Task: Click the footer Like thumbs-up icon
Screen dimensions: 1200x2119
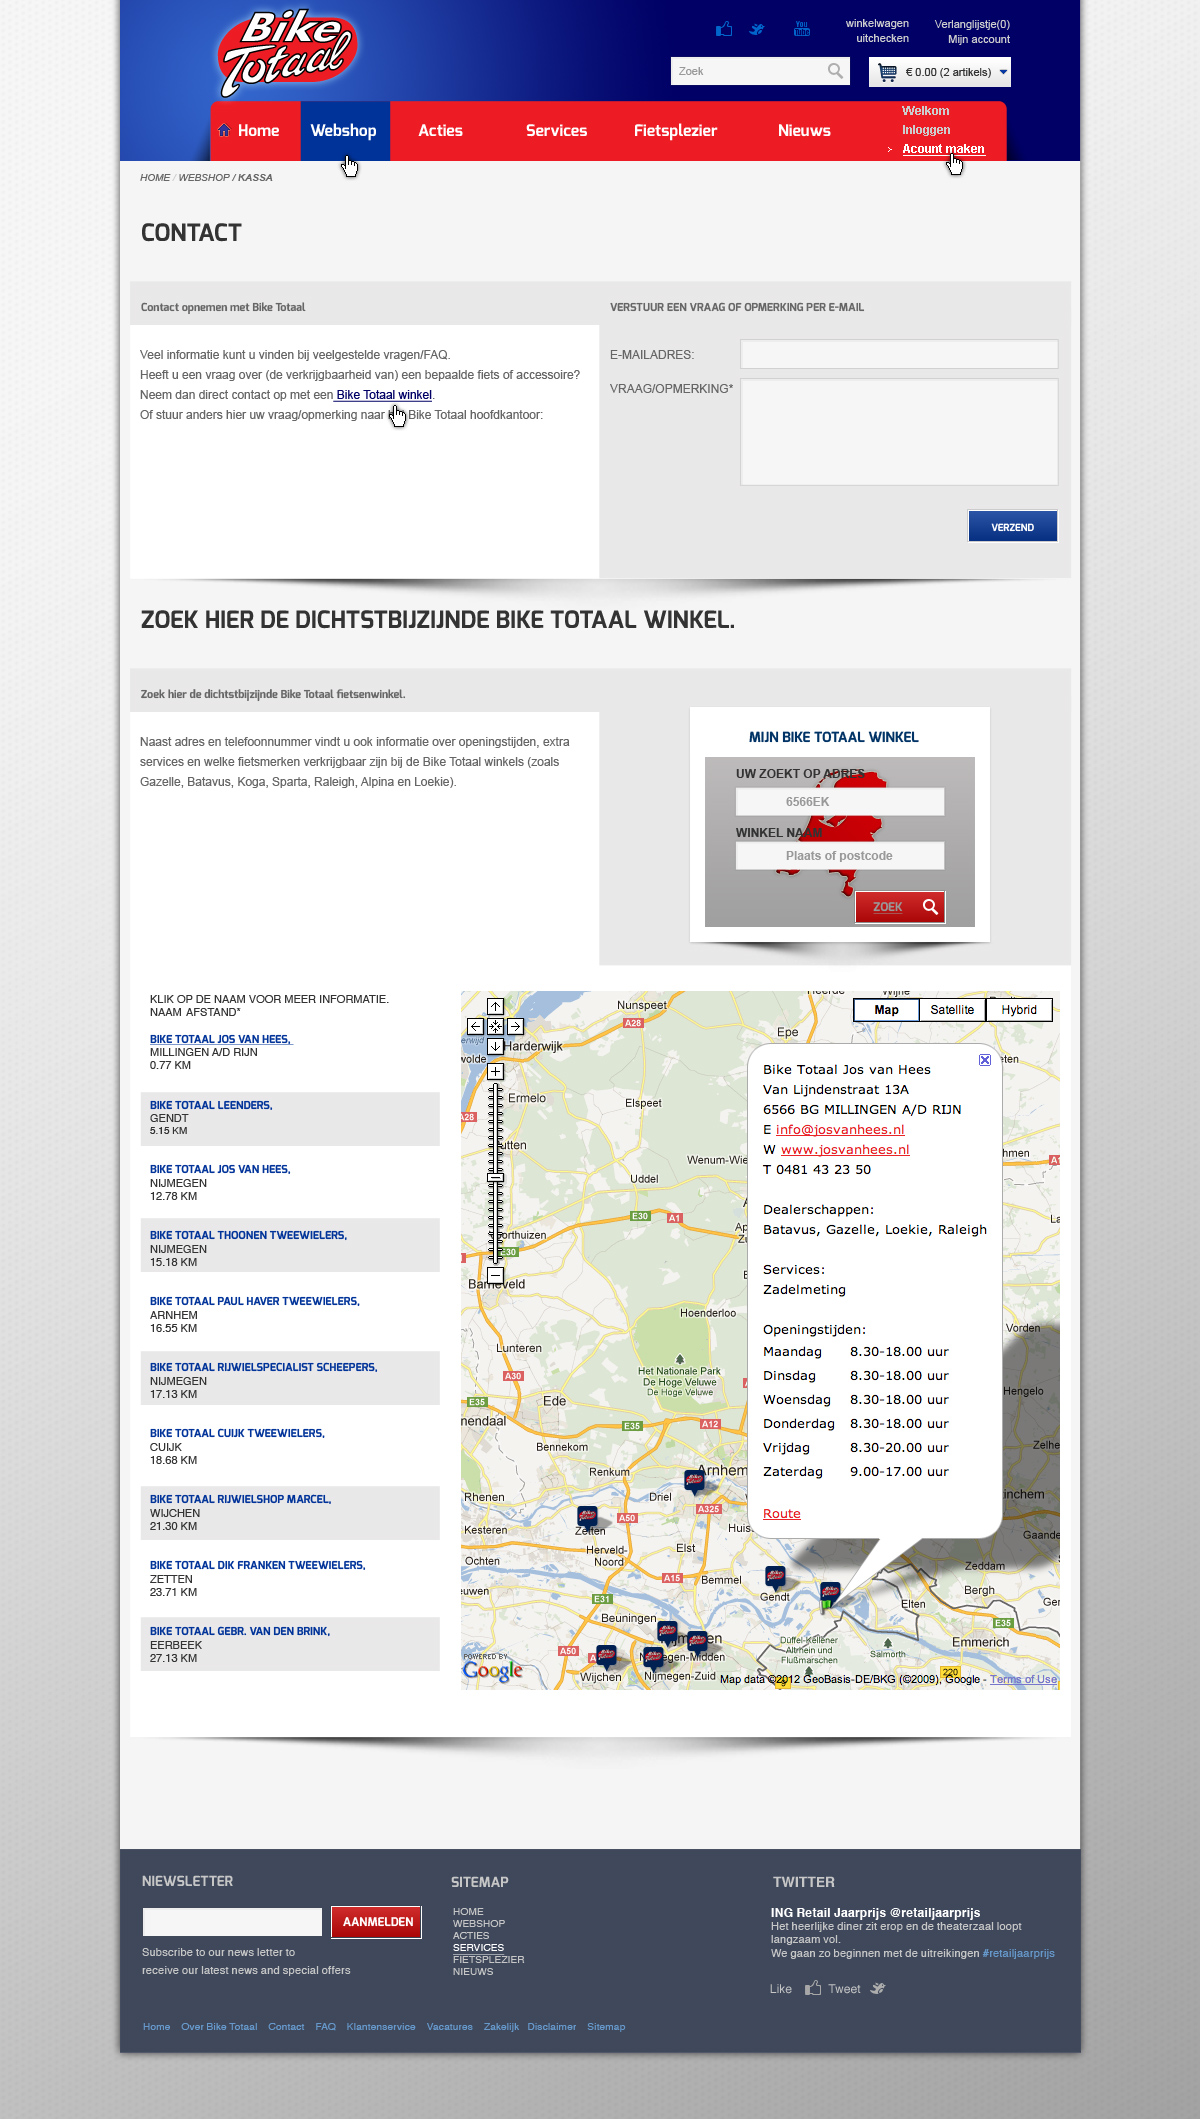Action: (x=813, y=1988)
